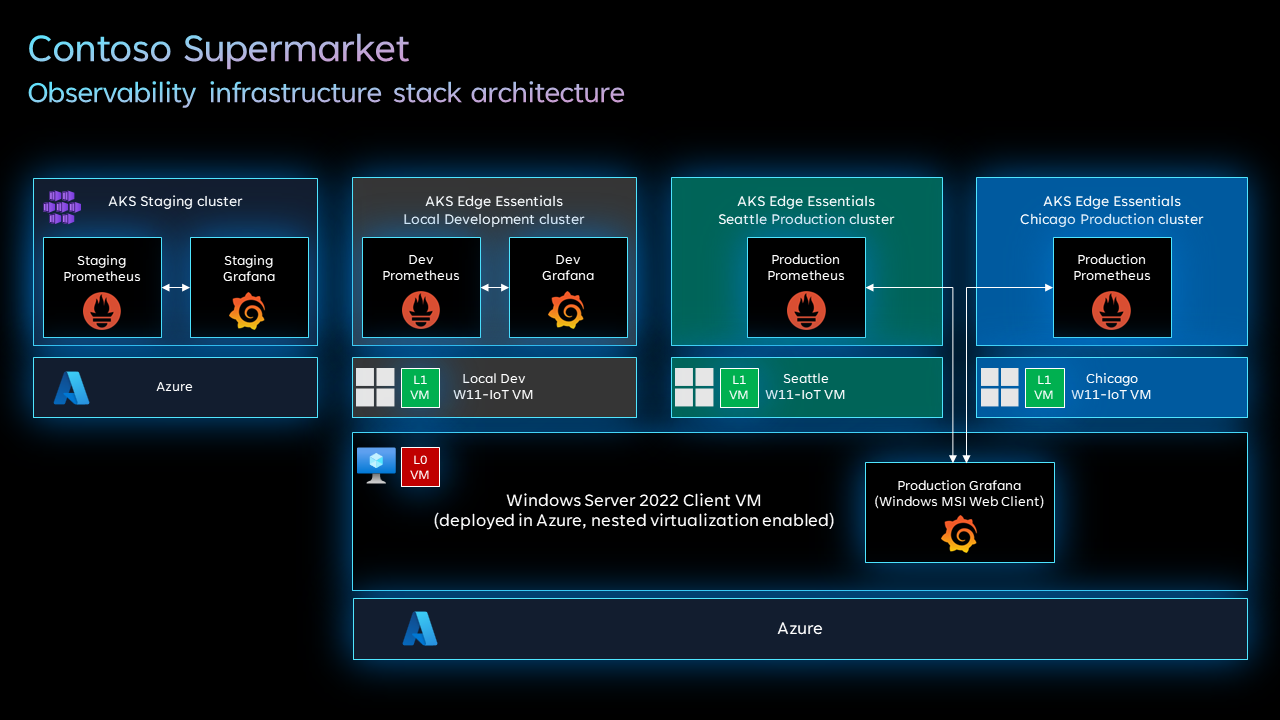
Task: Click the Contoso Supermarket title
Action: click(219, 49)
